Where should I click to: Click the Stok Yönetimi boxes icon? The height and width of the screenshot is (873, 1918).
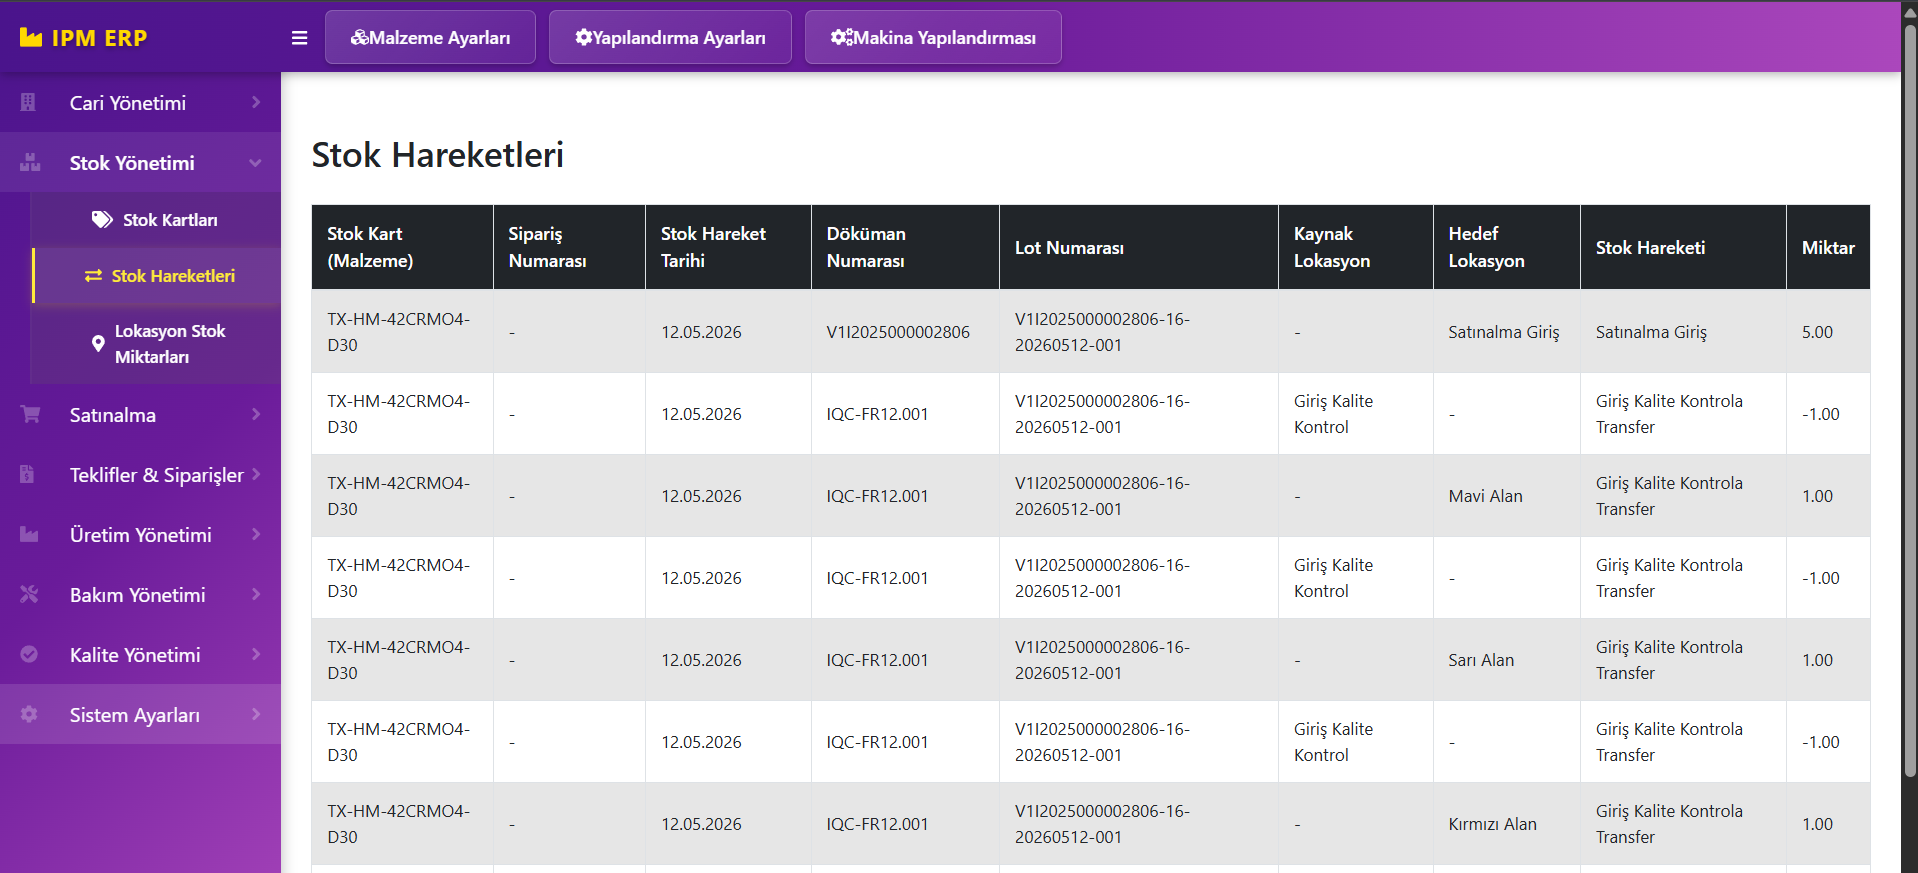pyautogui.click(x=30, y=162)
